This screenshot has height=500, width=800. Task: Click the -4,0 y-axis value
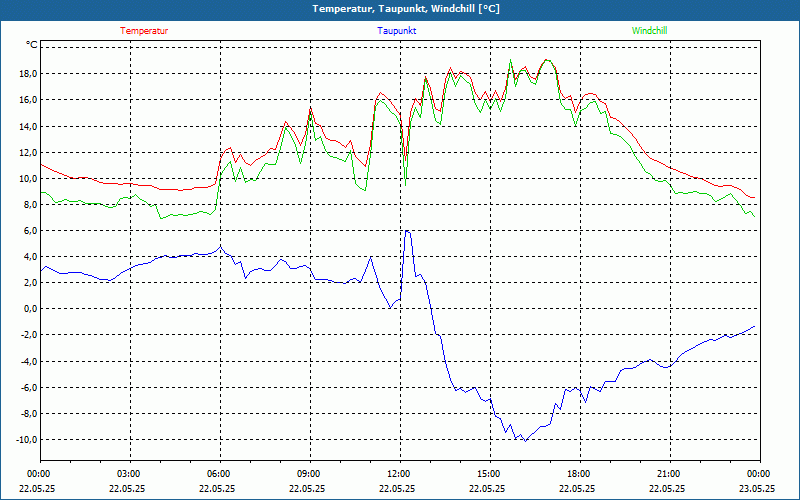click(x=29, y=361)
